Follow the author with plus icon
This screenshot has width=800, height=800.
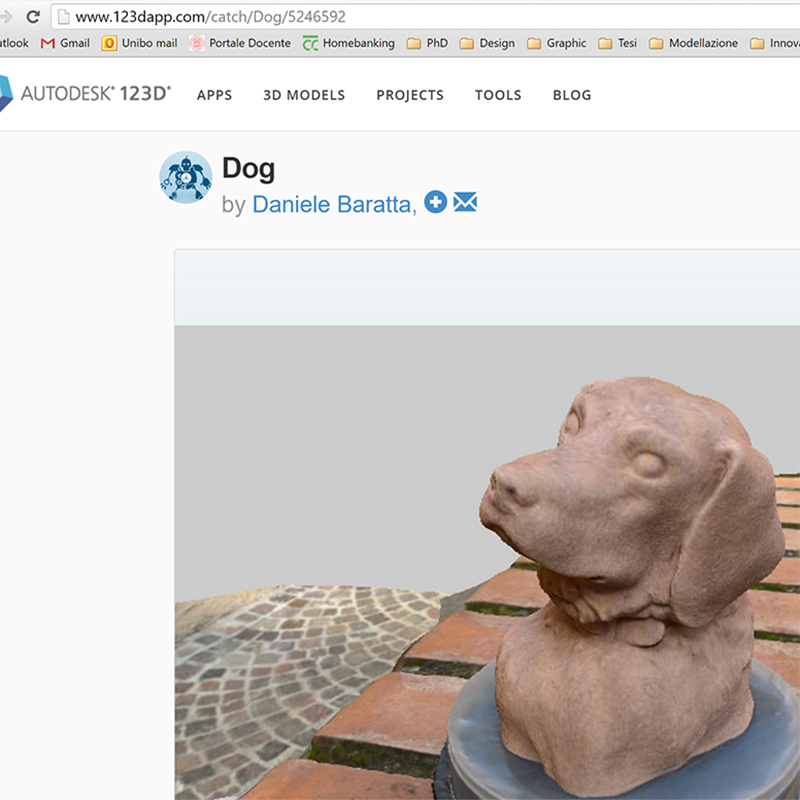pos(435,202)
